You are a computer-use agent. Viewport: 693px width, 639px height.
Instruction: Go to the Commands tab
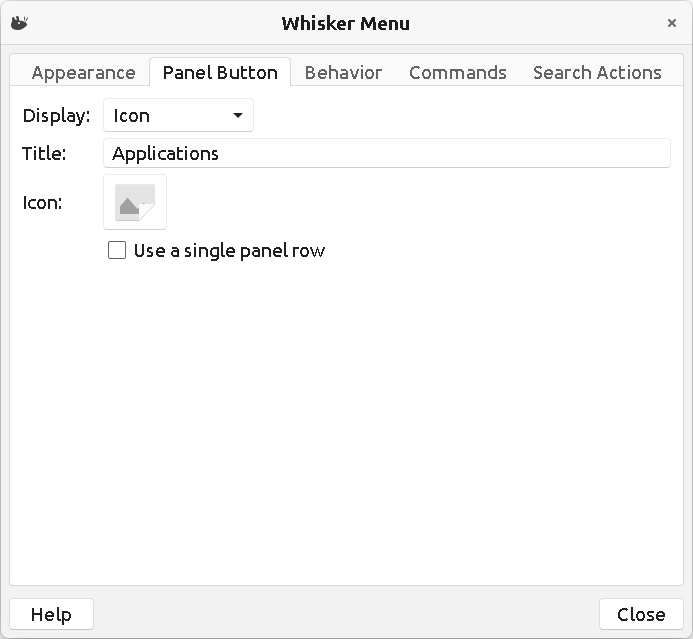tap(457, 72)
